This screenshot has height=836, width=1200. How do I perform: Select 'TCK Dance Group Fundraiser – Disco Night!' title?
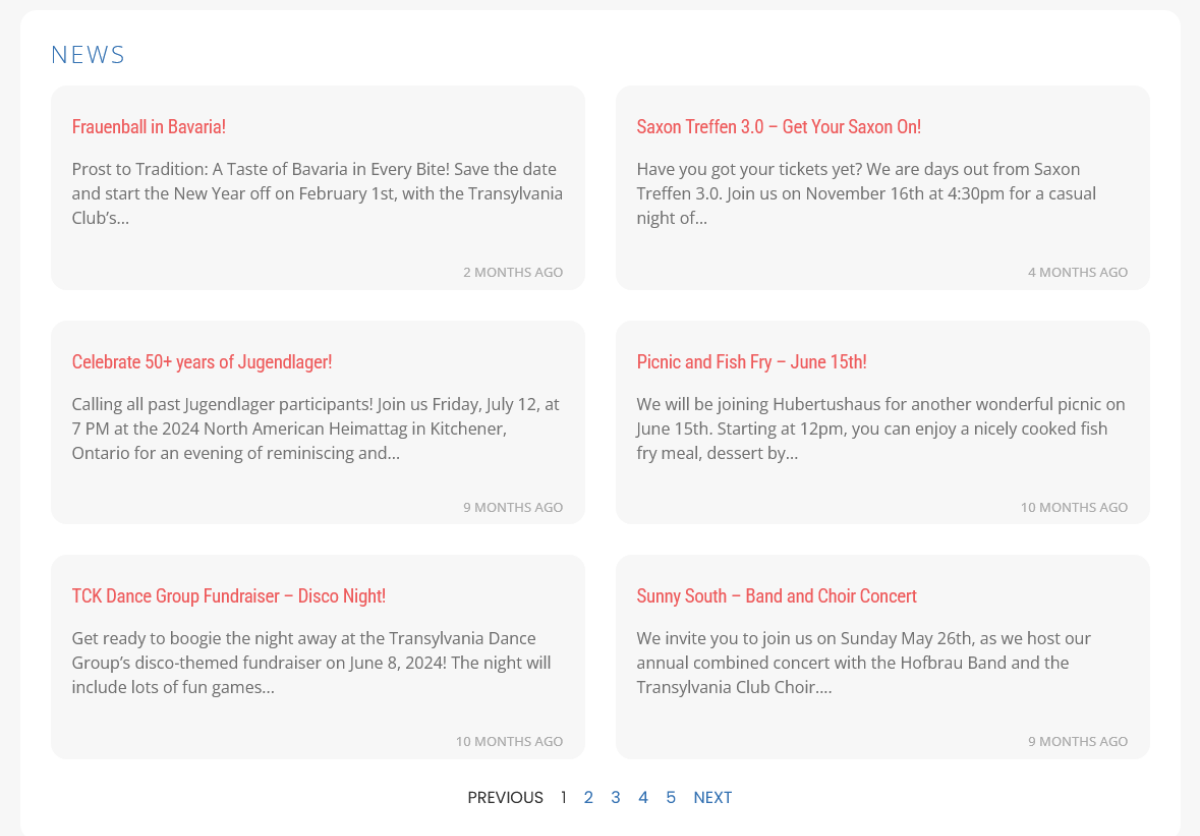(x=229, y=596)
